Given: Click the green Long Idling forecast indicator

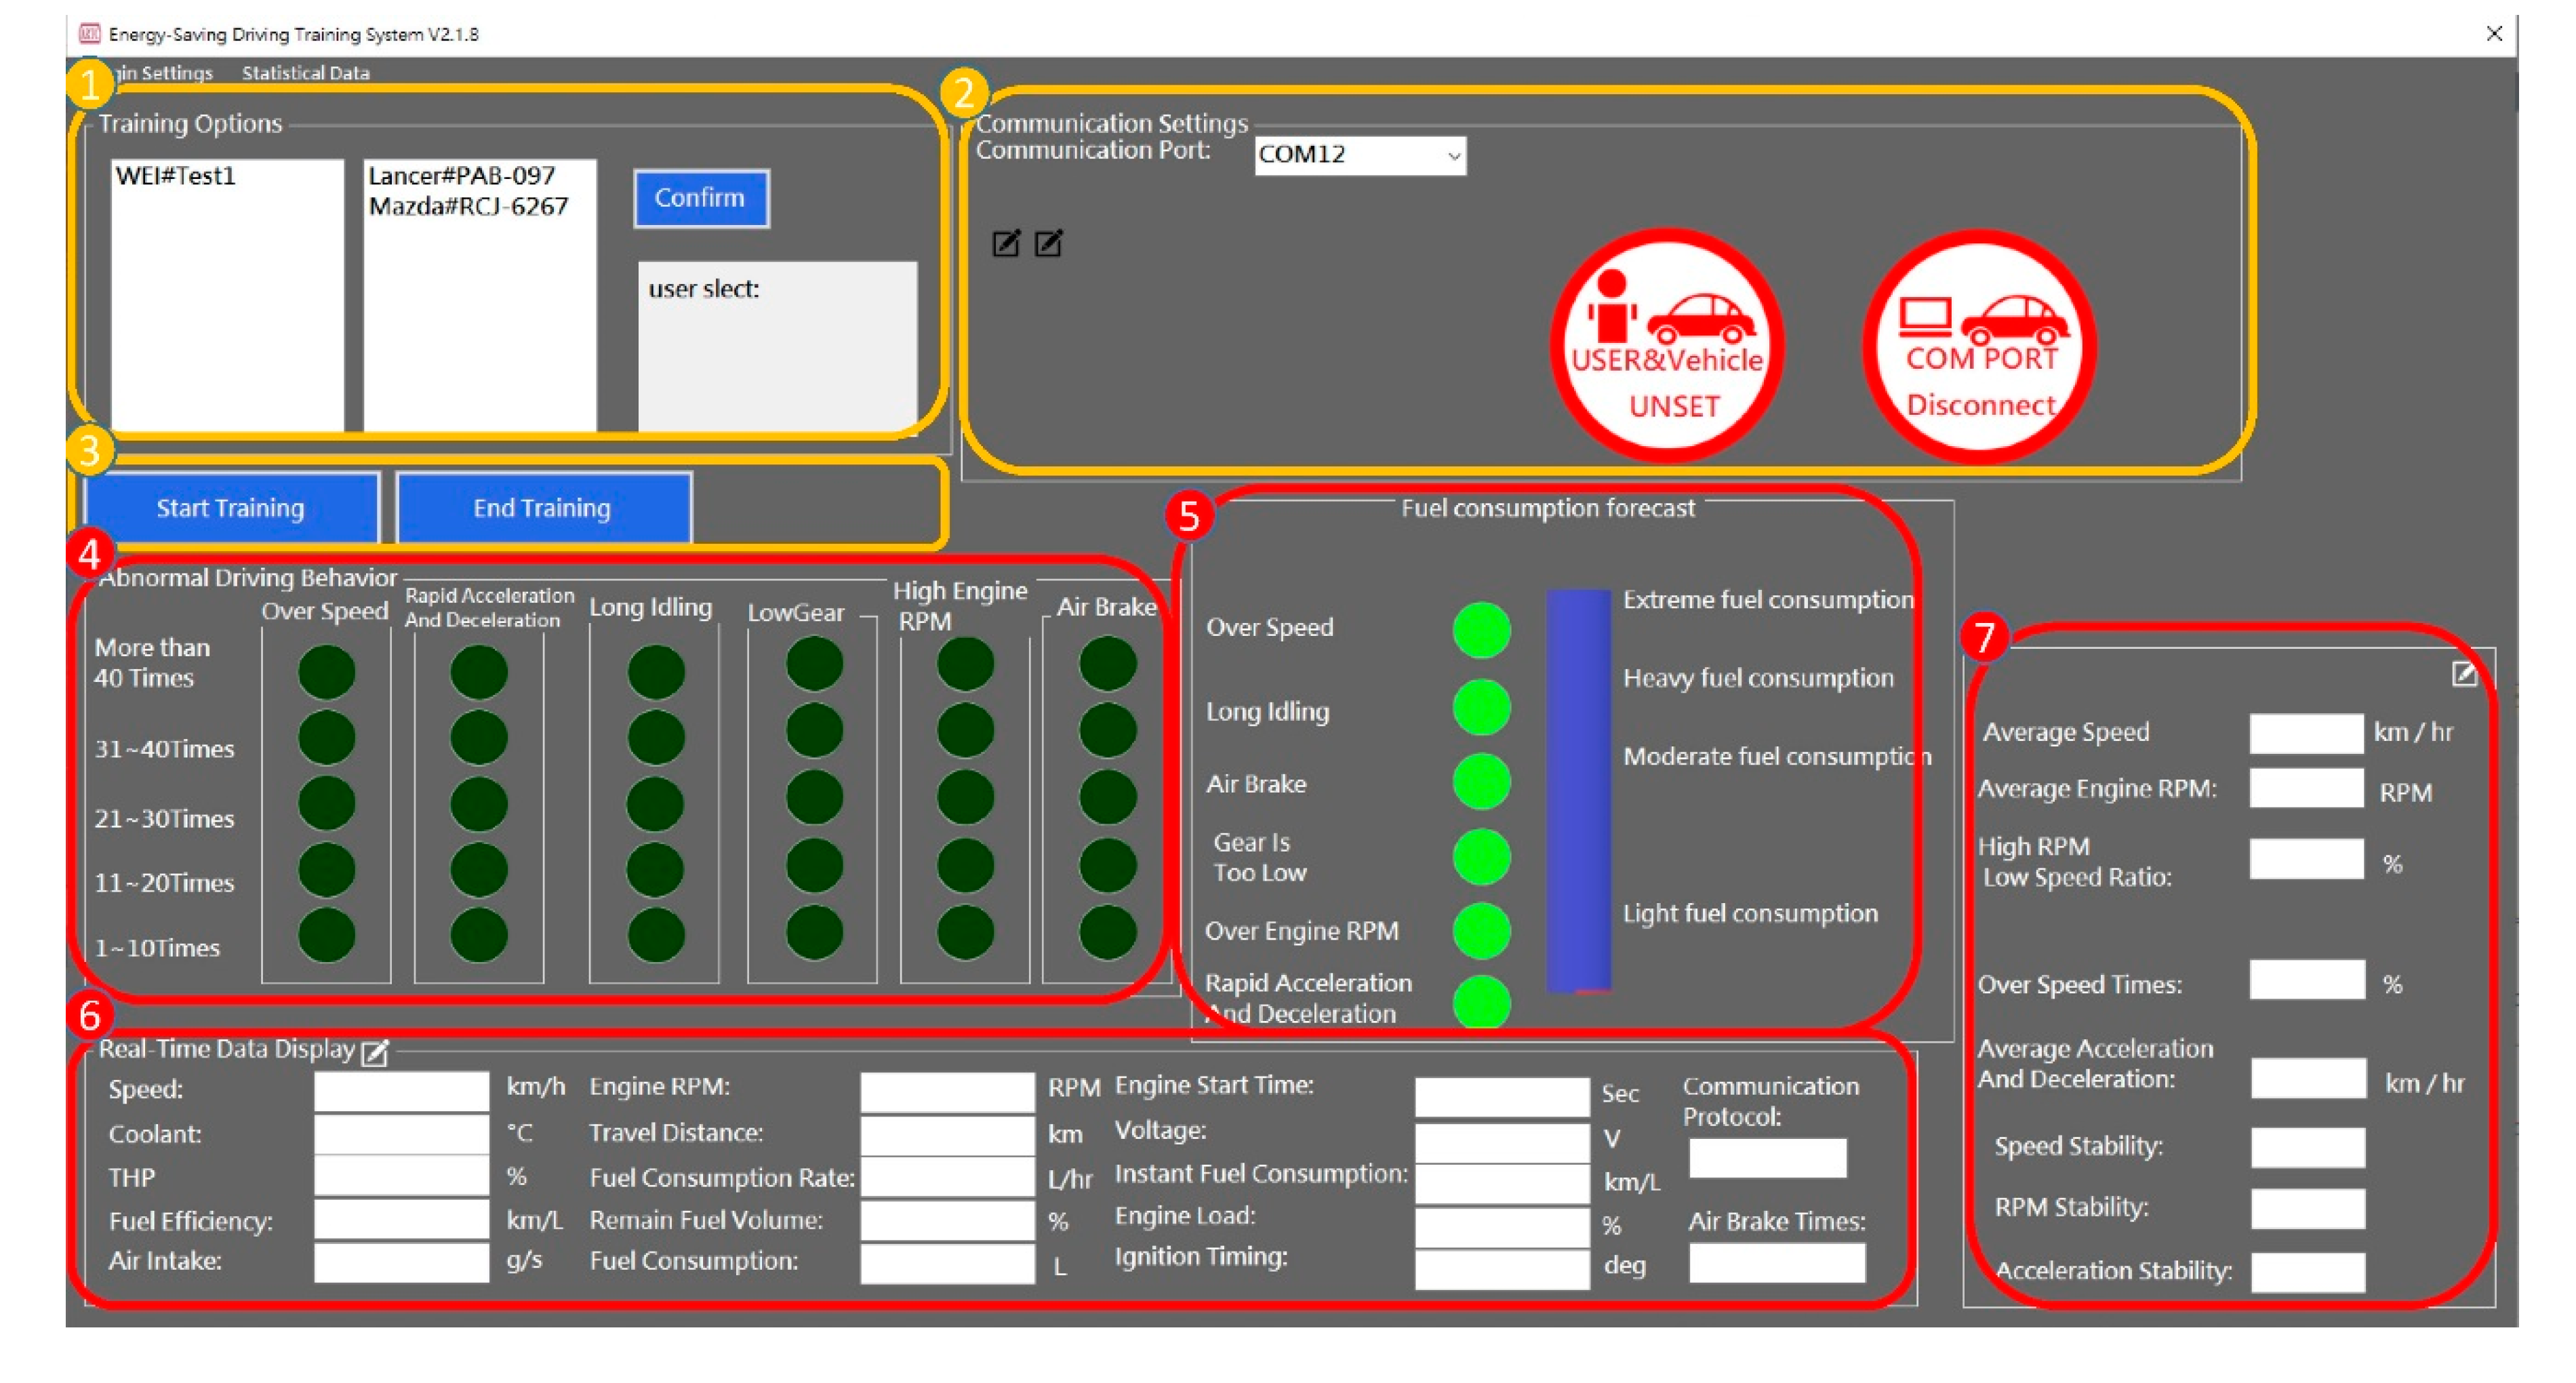Looking at the screenshot, I should tap(1481, 707).
